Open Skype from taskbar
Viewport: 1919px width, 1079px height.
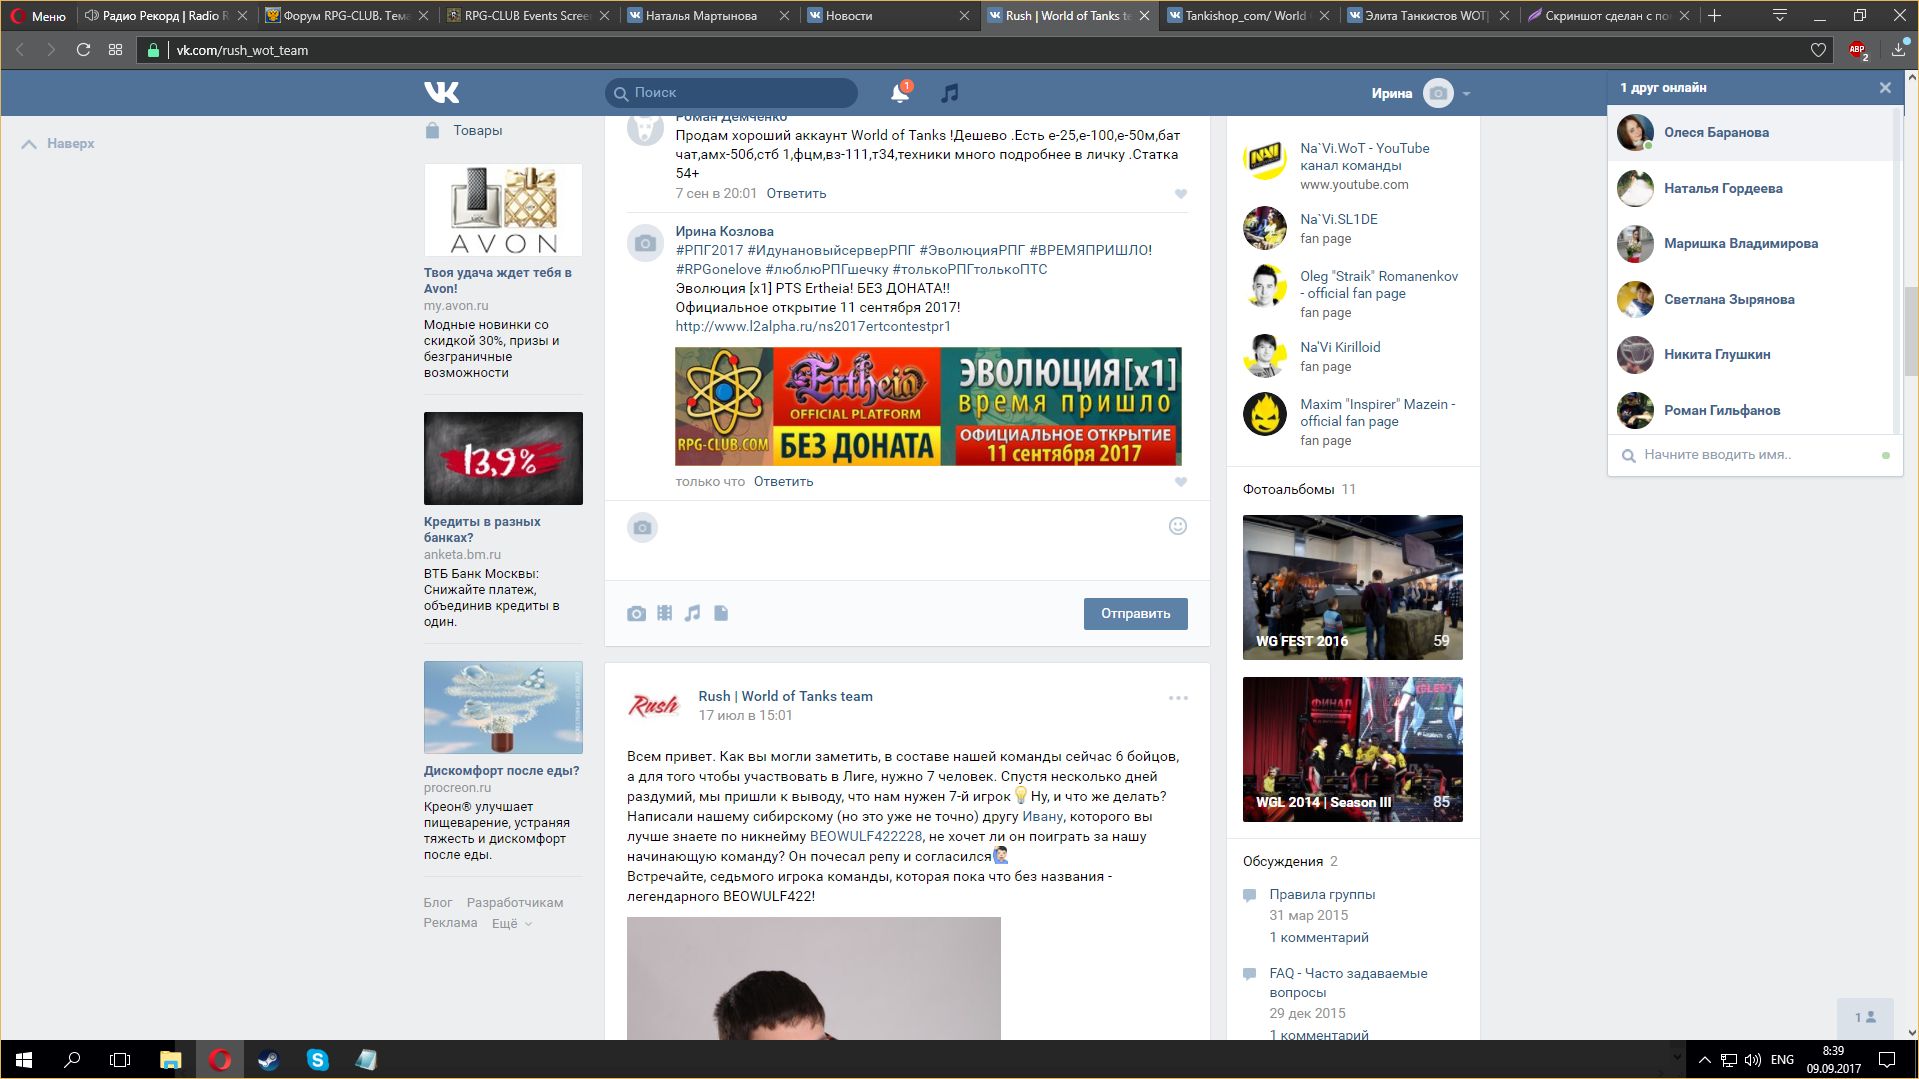[317, 1060]
